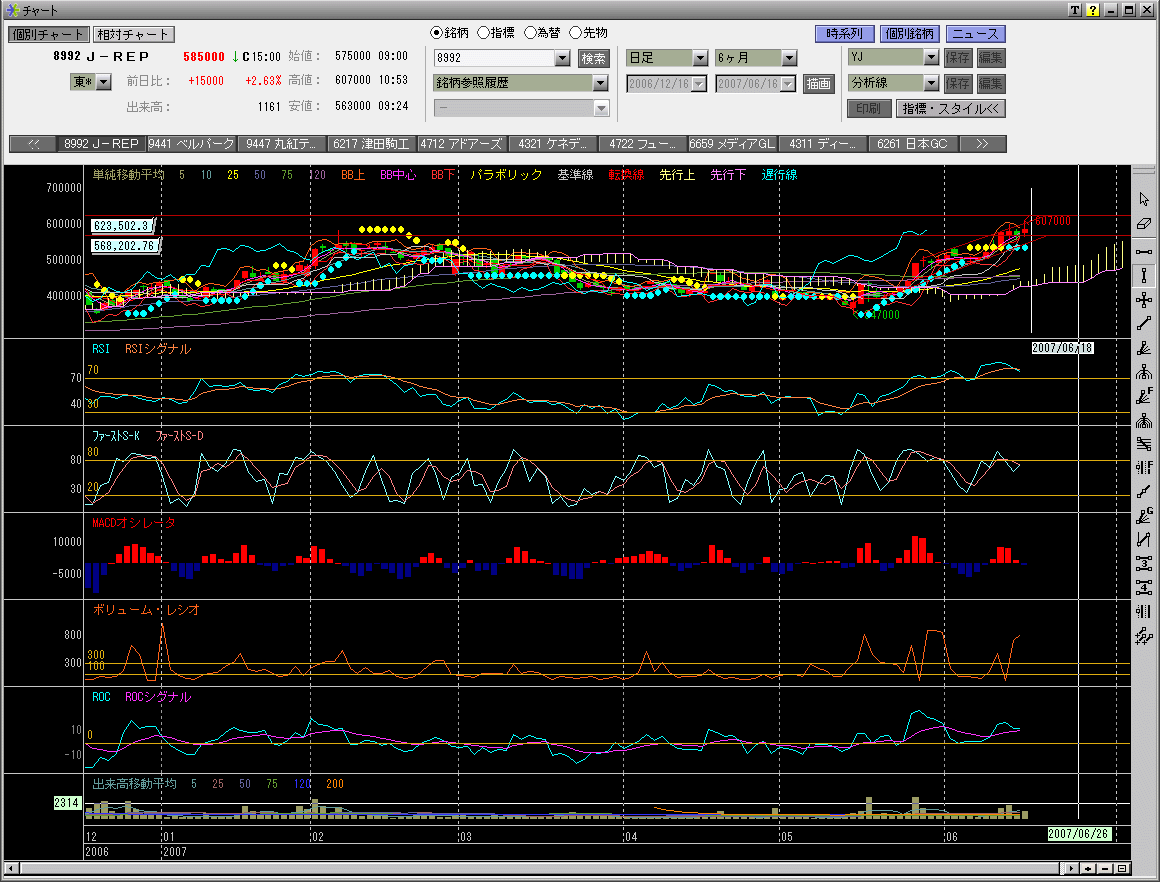
Task: Choose the 先物 radio option
Action: coord(576,33)
